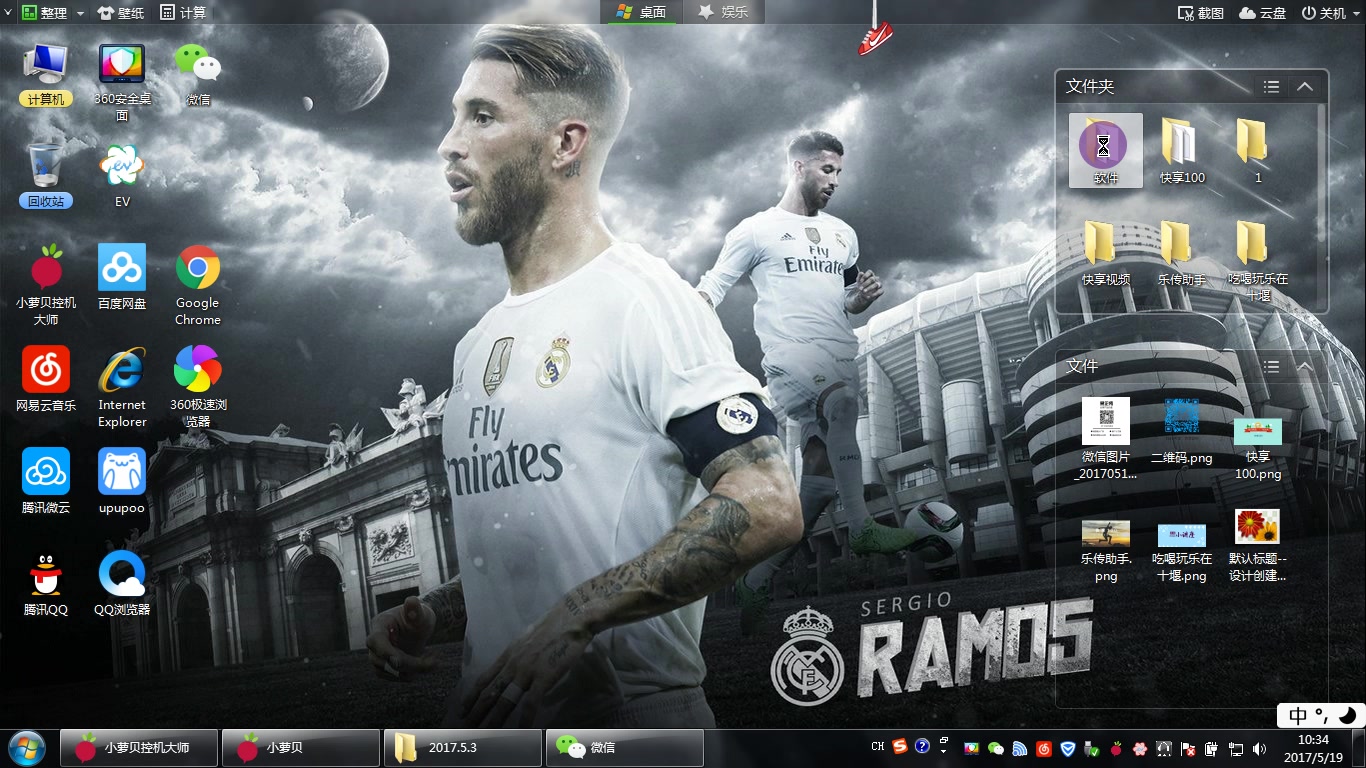This screenshot has width=1366, height=768.
Task: Open the Windows Start menu orb
Action: (x=25, y=747)
